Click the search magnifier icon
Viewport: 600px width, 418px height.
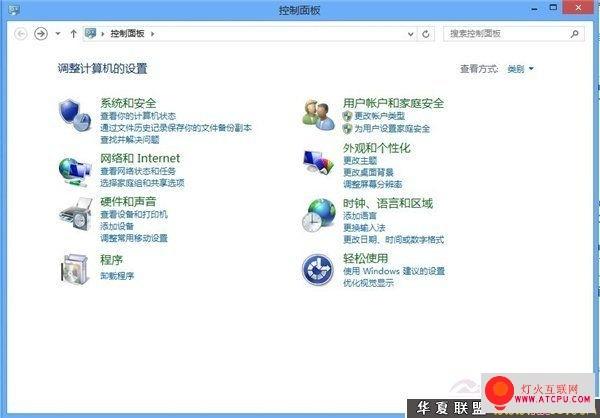click(x=574, y=34)
